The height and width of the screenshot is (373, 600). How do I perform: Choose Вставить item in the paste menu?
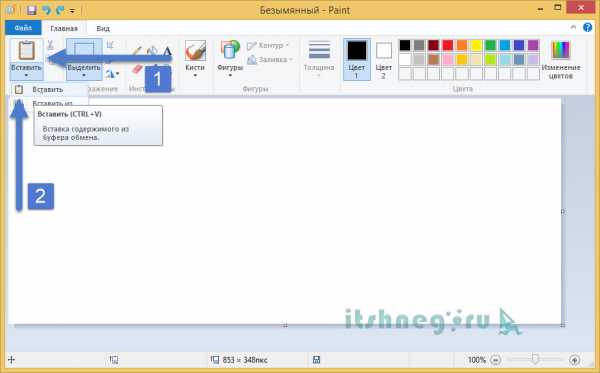coord(48,90)
